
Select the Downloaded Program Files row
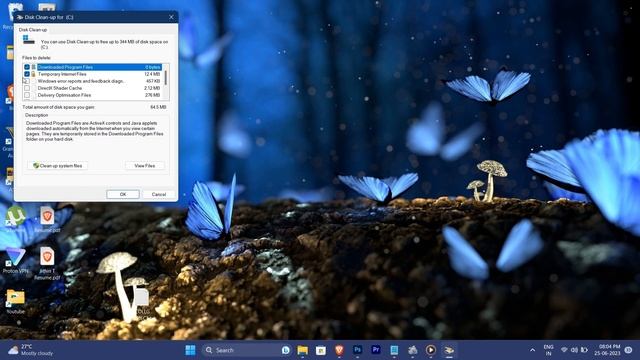[x=93, y=67]
